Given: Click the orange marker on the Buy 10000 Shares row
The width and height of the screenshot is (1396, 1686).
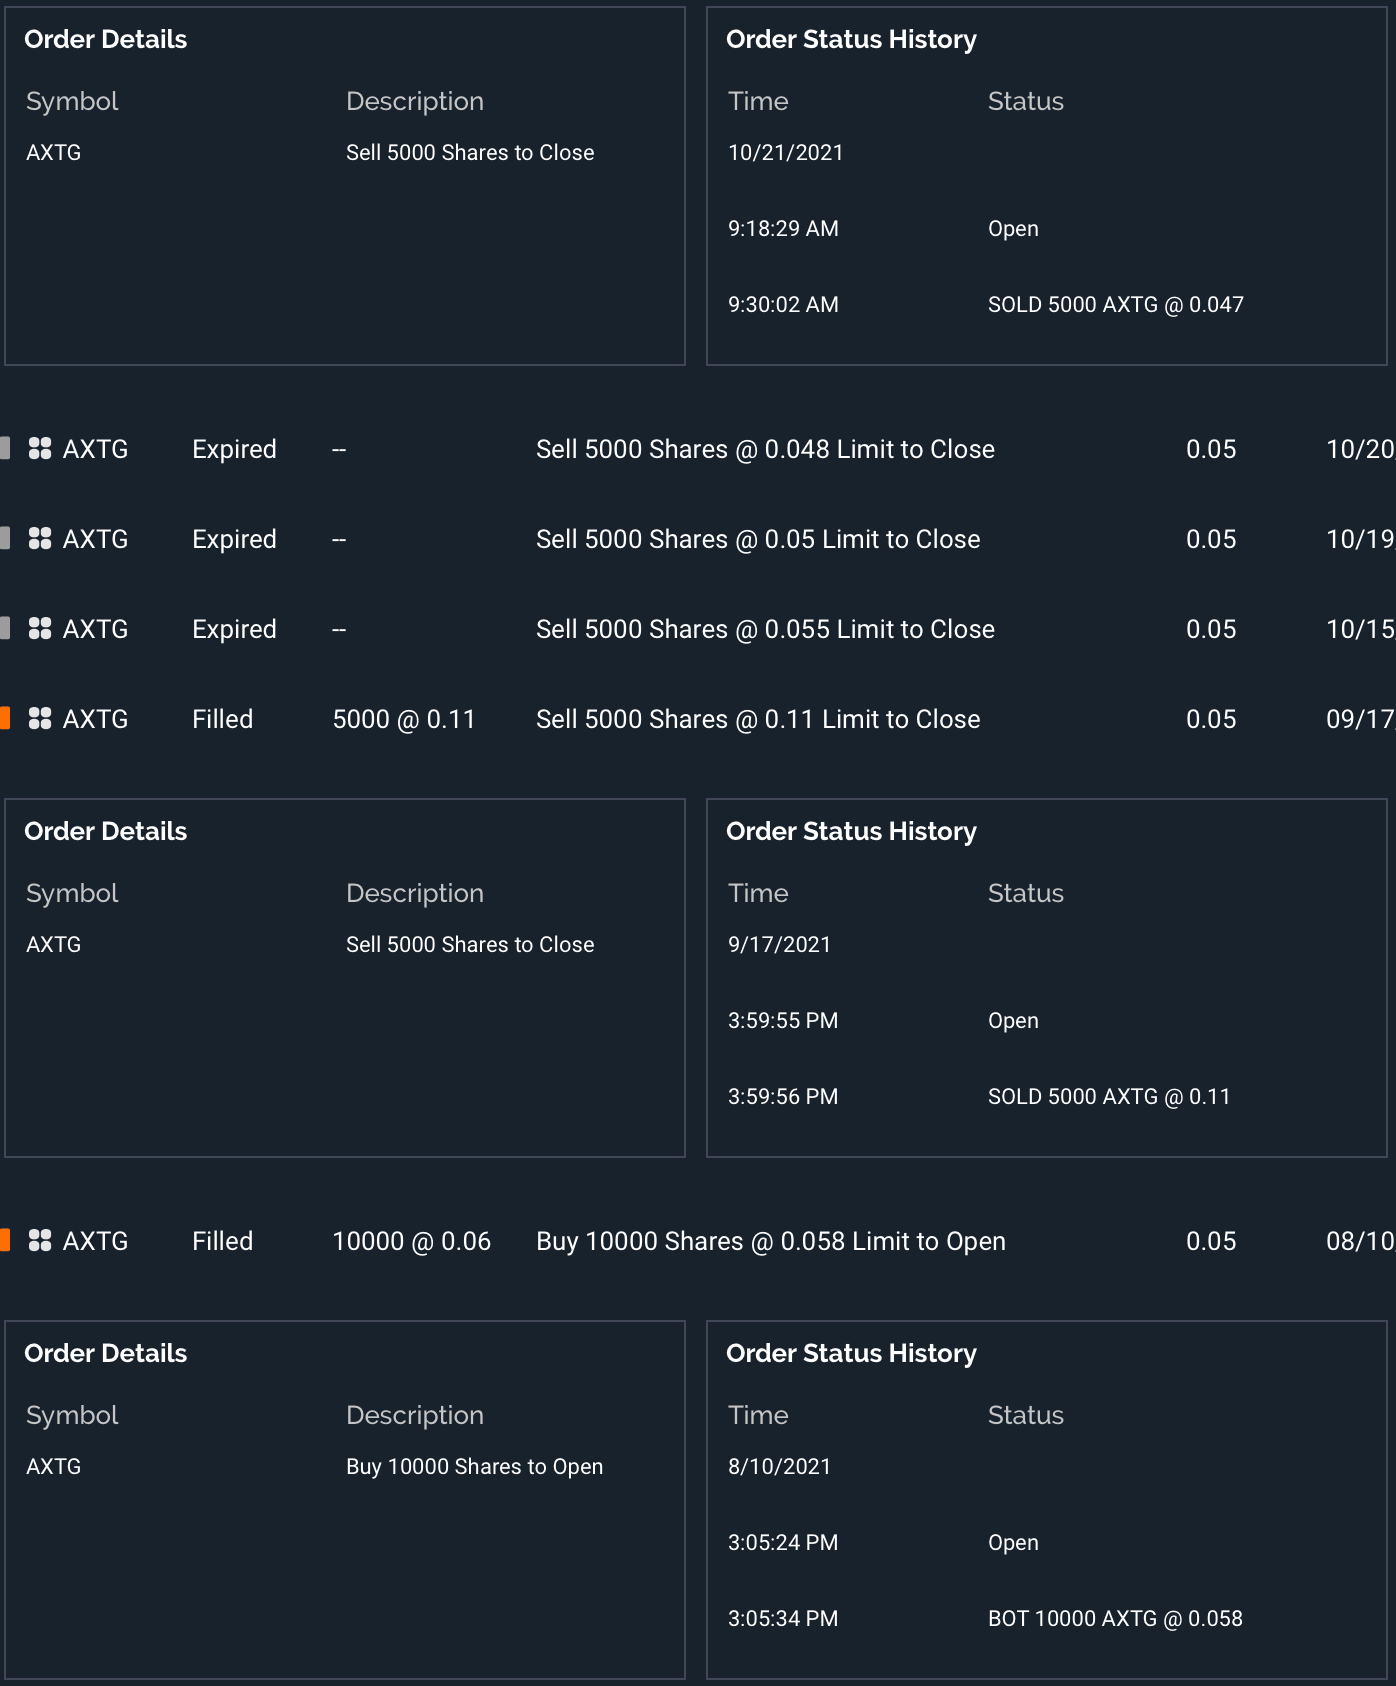Looking at the screenshot, I should point(5,1241).
